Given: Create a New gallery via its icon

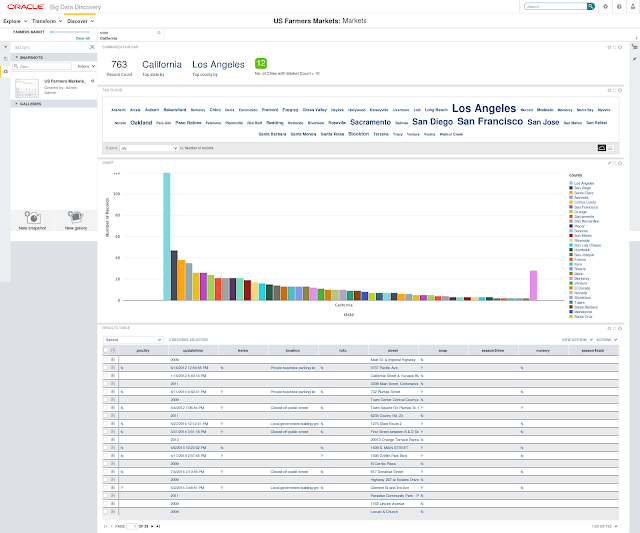Looking at the screenshot, I should pos(76,217).
